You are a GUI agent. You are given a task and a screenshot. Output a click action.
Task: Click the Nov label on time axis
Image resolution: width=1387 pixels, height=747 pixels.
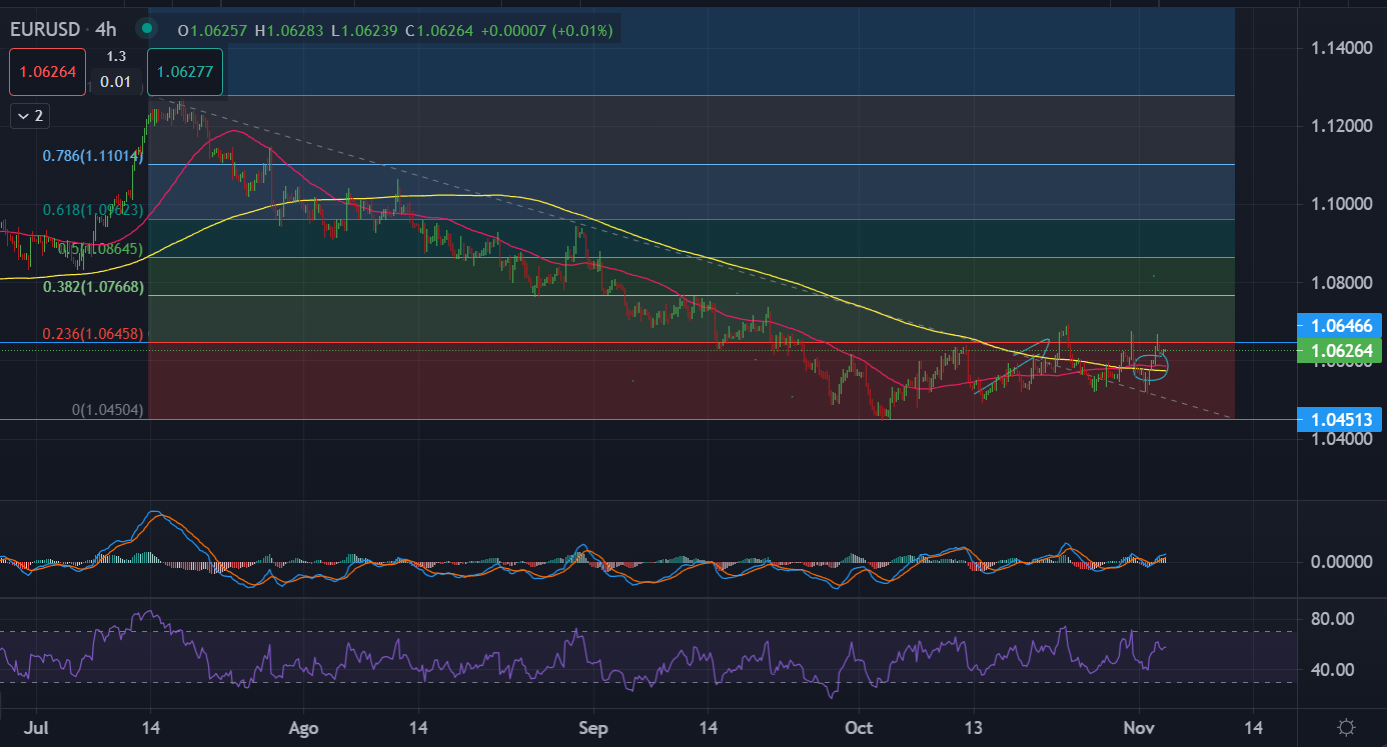[1139, 726]
